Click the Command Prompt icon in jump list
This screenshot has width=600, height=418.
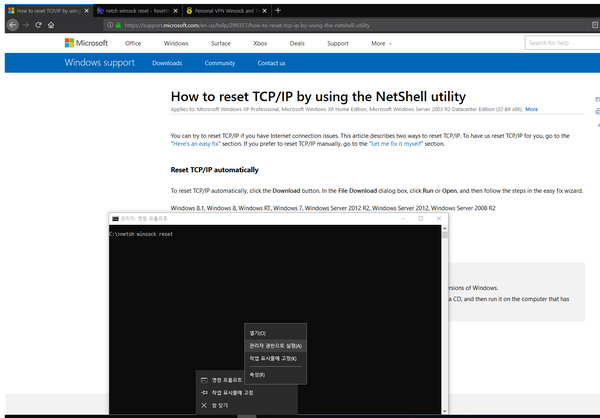204,380
